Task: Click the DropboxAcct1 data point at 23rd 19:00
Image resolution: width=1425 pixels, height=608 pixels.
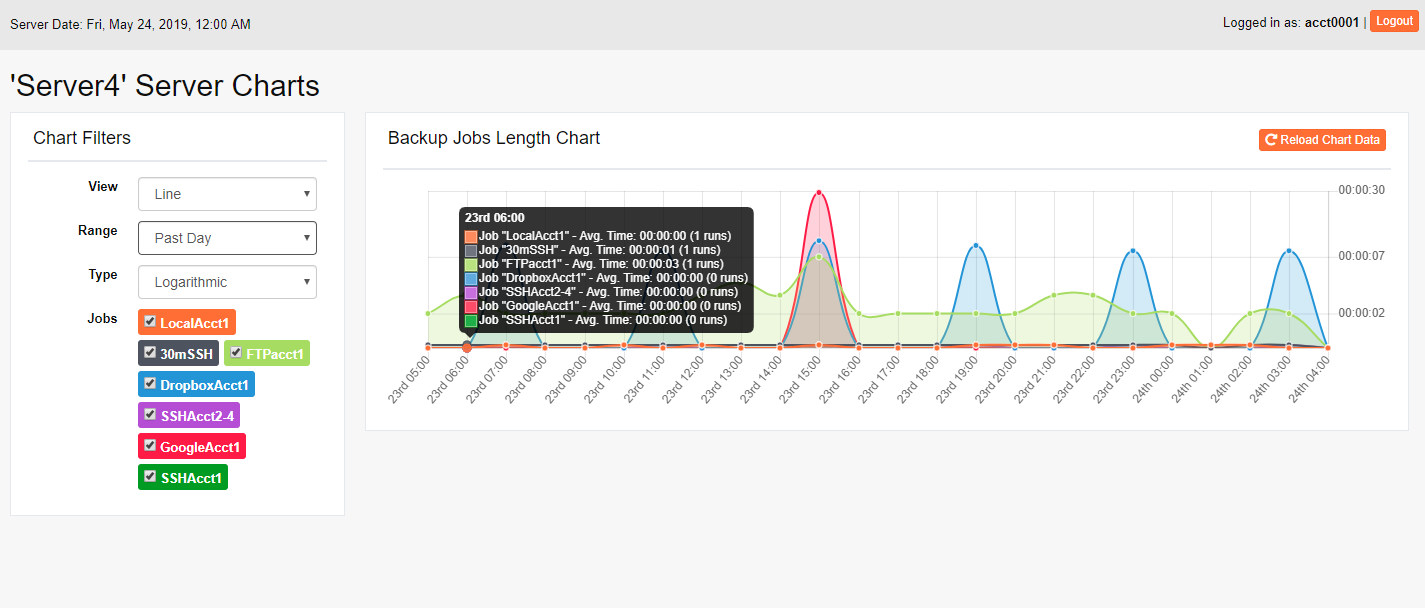Action: (976, 245)
